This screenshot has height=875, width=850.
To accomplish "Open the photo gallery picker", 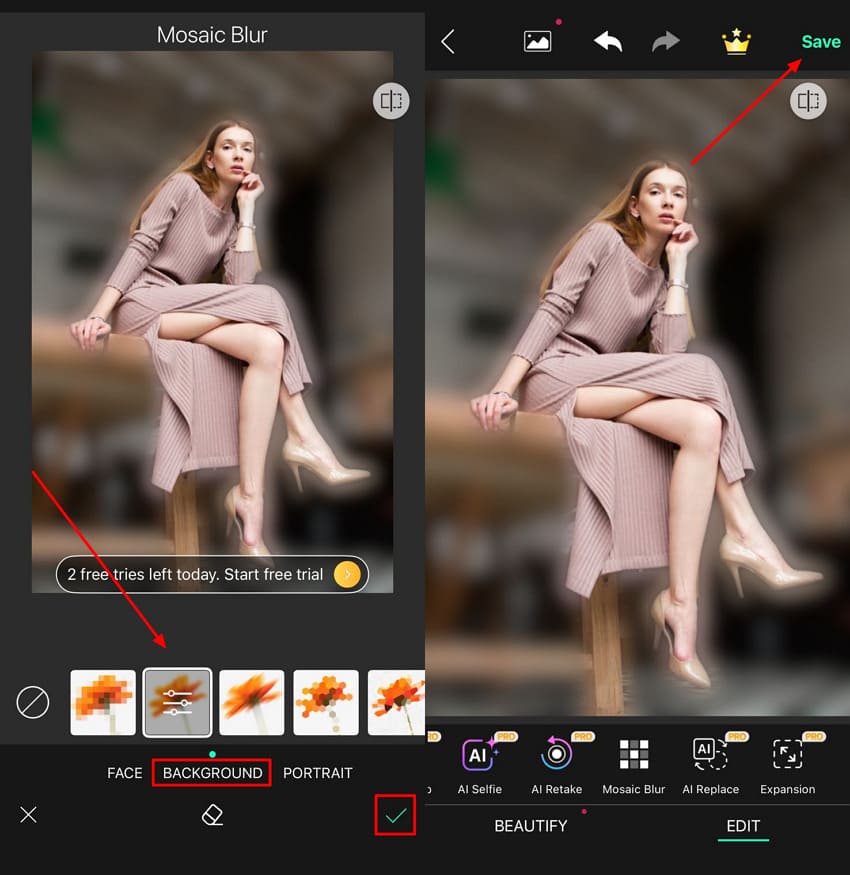I will pos(537,41).
